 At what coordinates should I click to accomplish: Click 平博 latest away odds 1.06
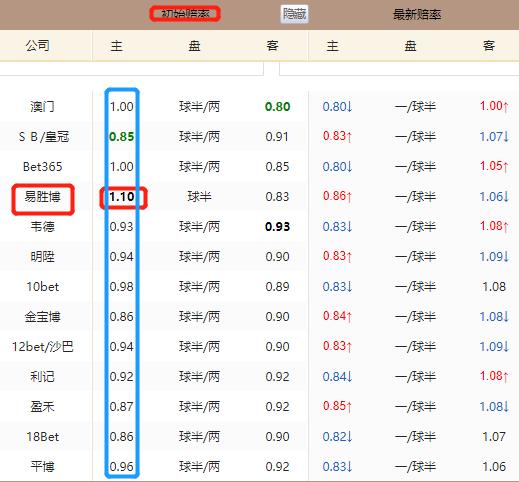pos(494,466)
